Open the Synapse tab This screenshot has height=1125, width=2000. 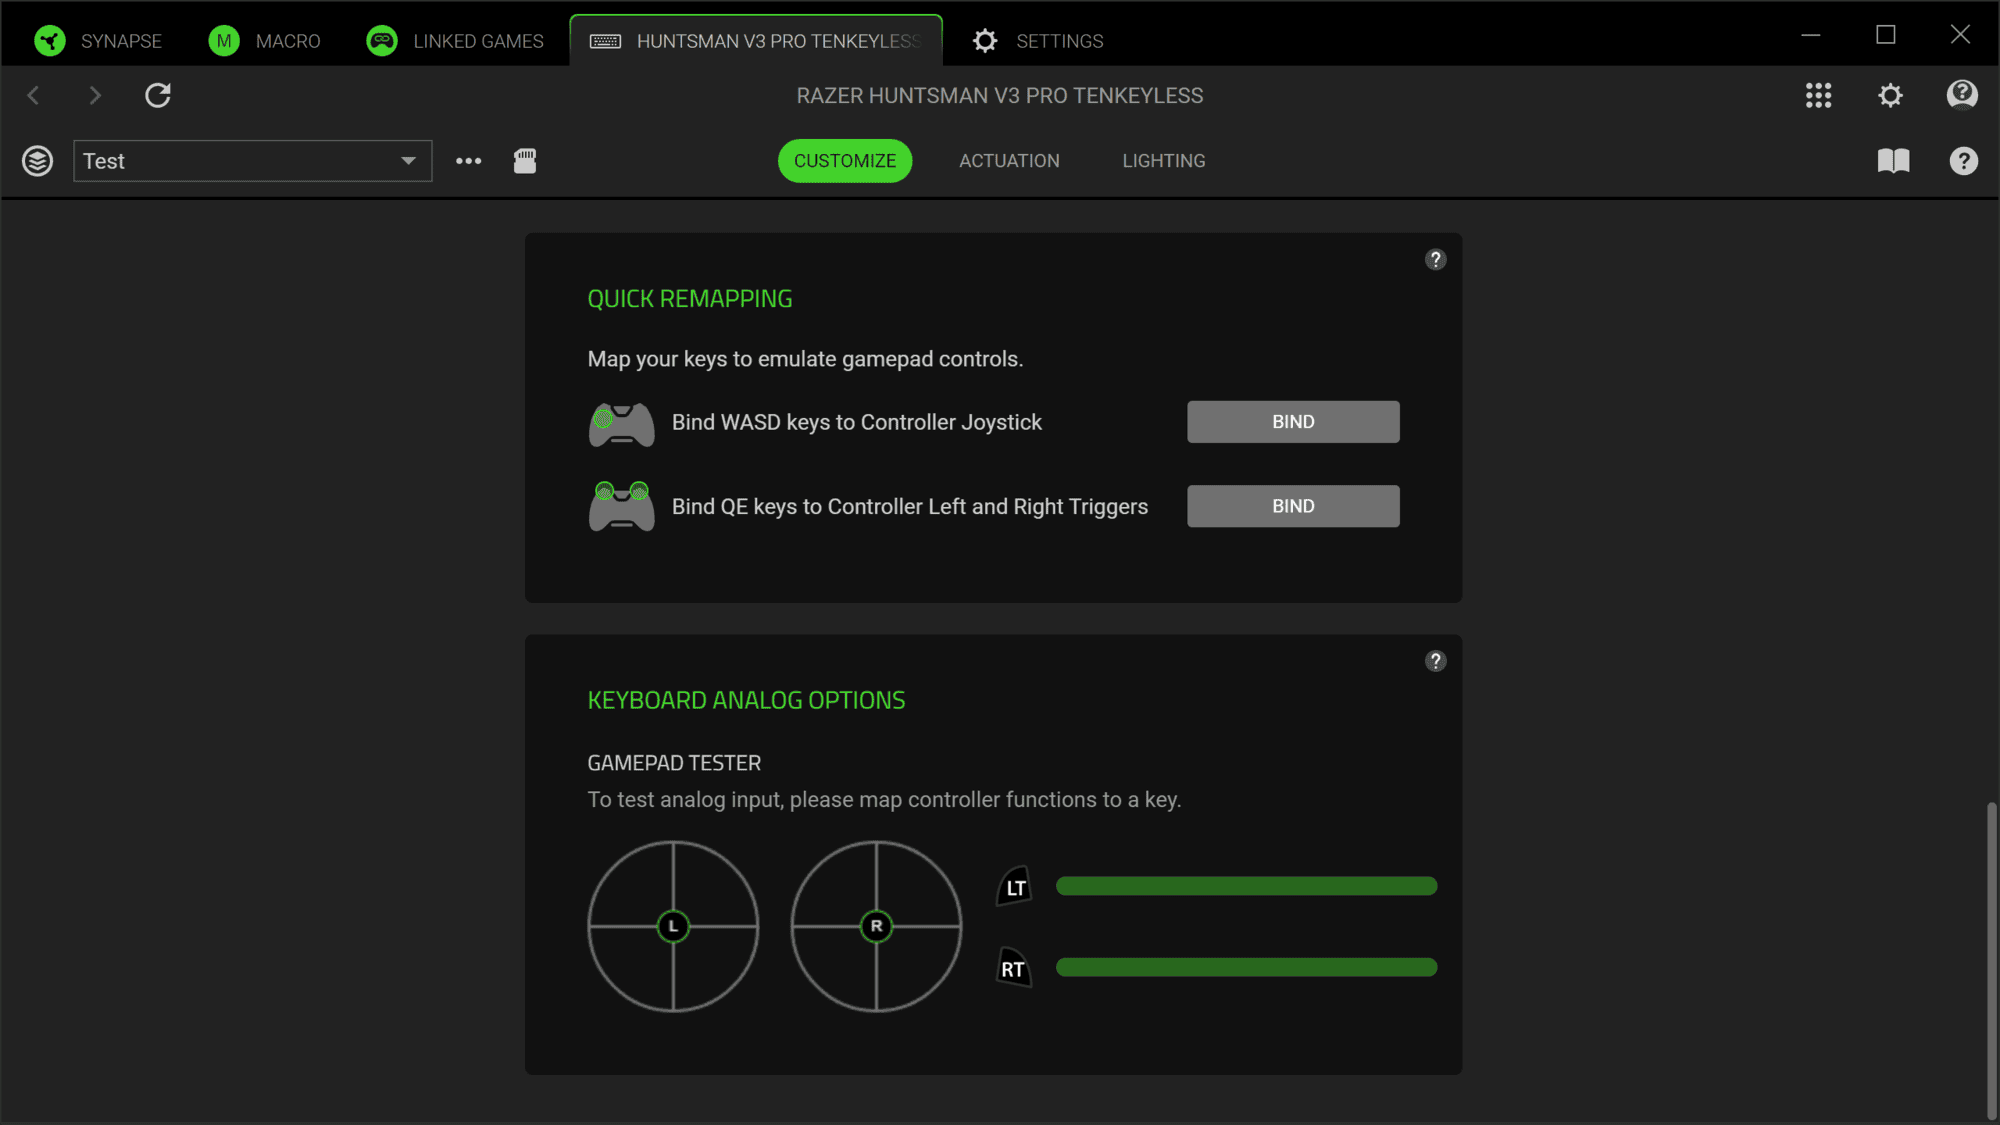tap(98, 41)
